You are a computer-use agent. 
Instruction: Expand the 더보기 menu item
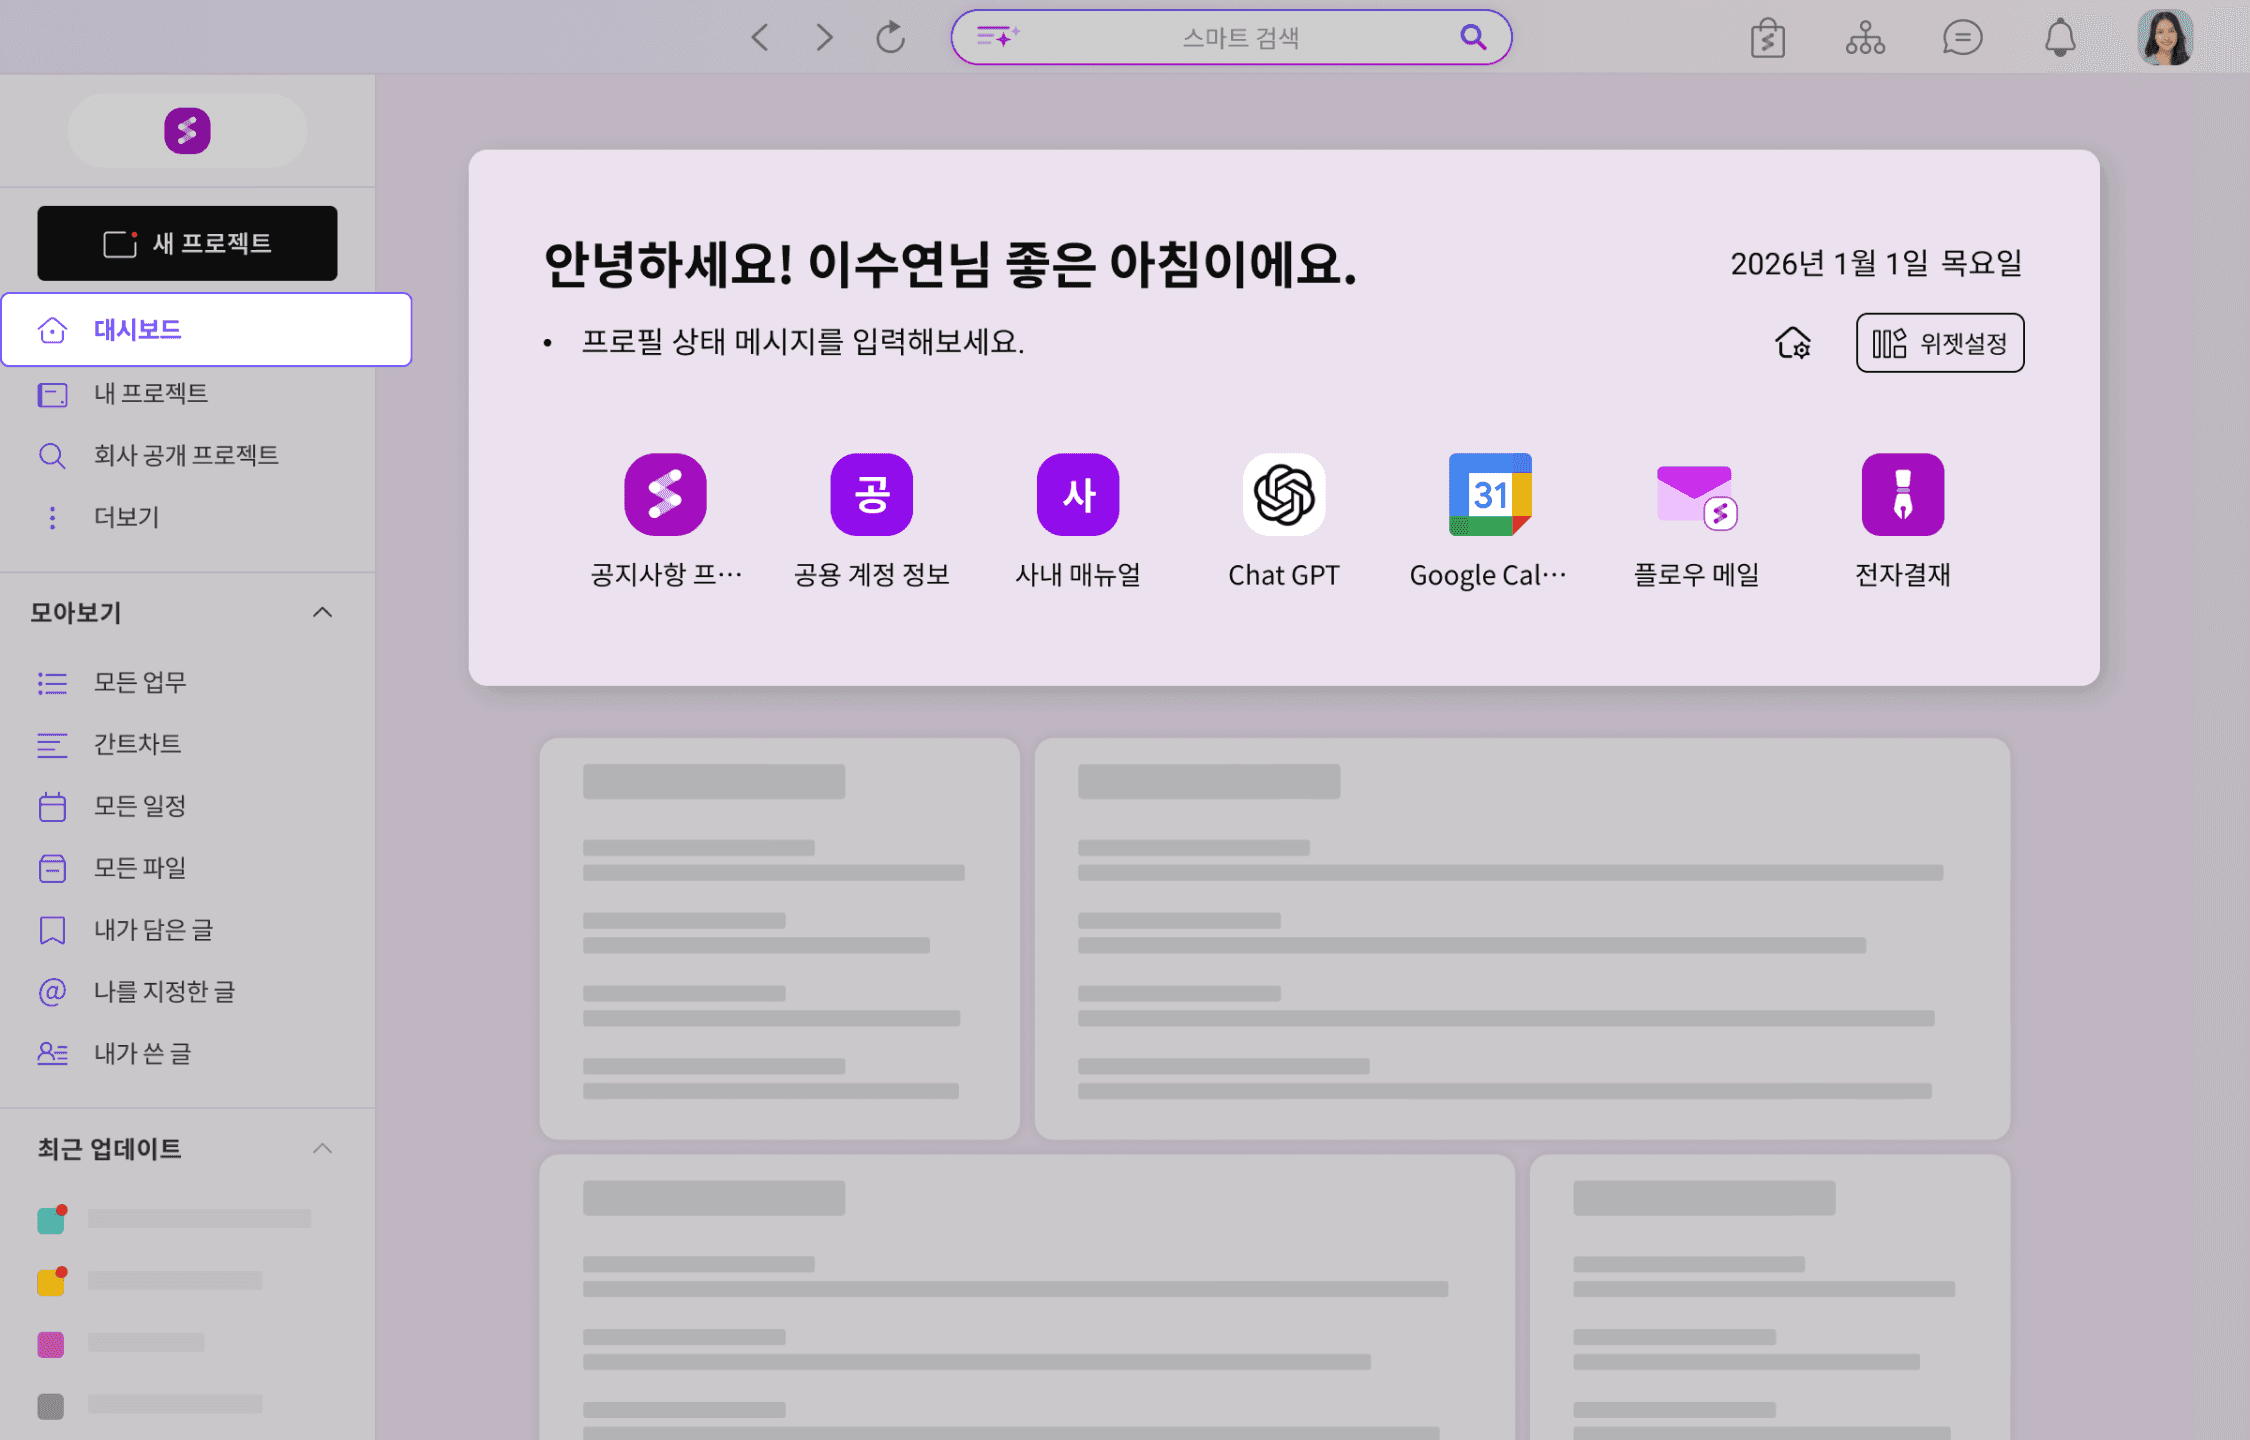click(126, 517)
